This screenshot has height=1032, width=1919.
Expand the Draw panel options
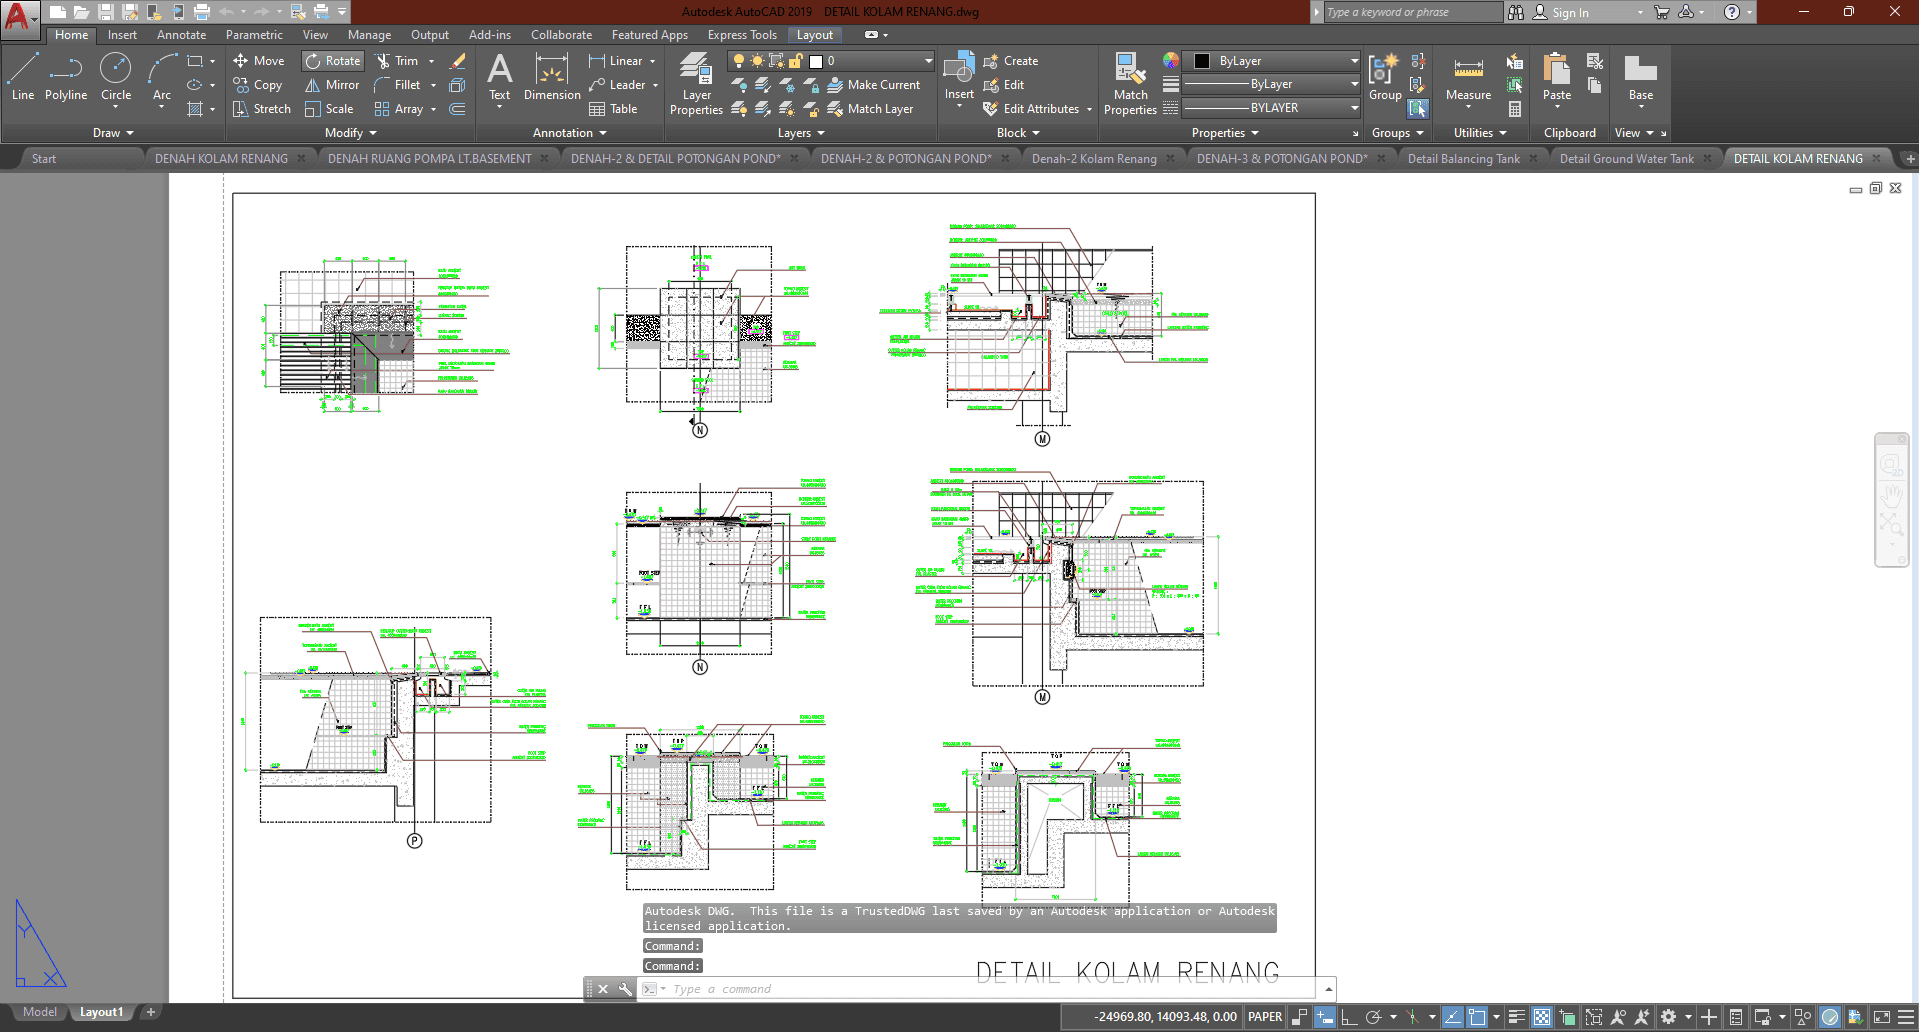pyautogui.click(x=113, y=133)
